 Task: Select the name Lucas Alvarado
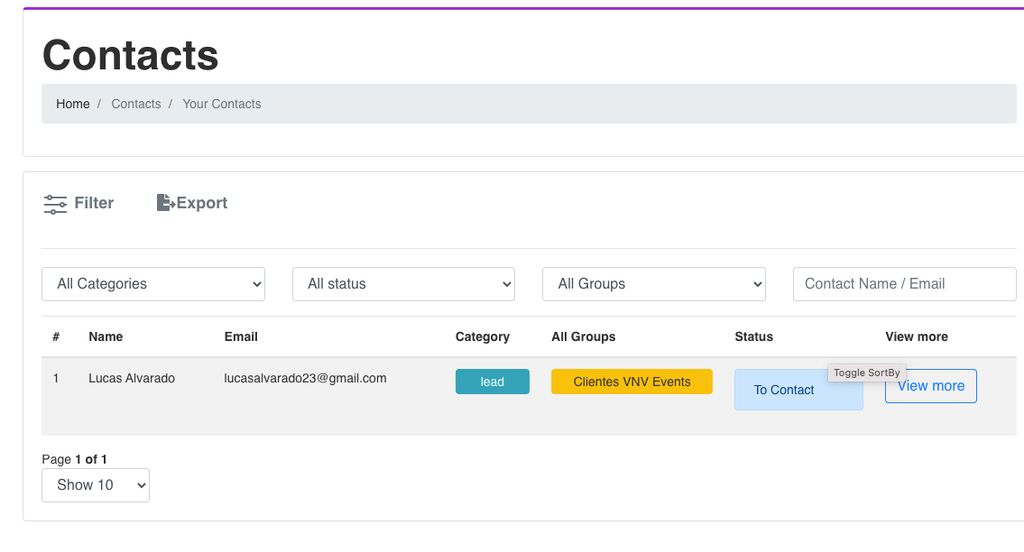pos(132,378)
